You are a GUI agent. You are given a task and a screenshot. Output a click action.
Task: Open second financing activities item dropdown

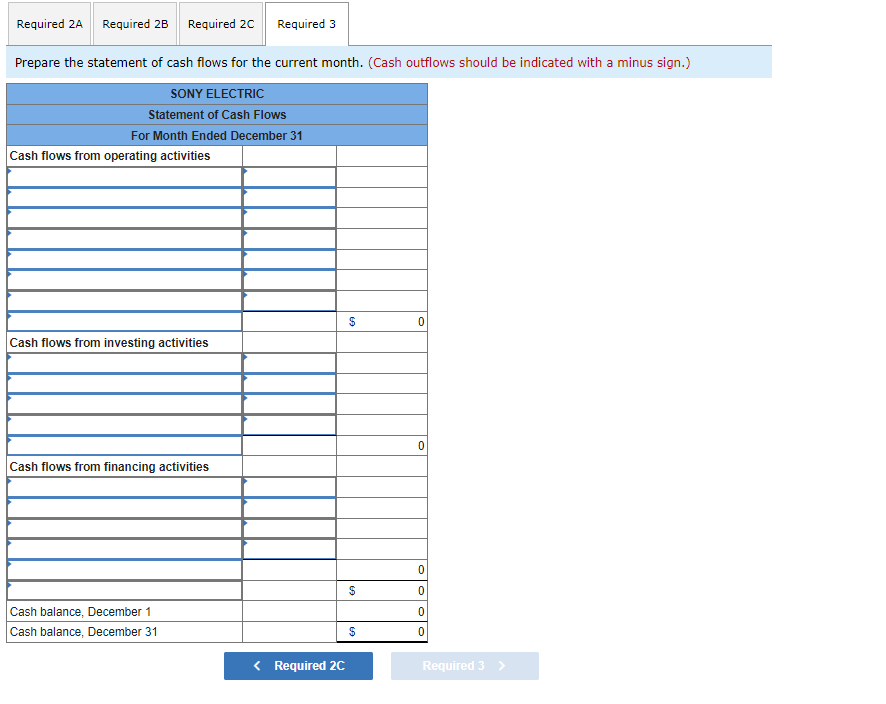125,508
